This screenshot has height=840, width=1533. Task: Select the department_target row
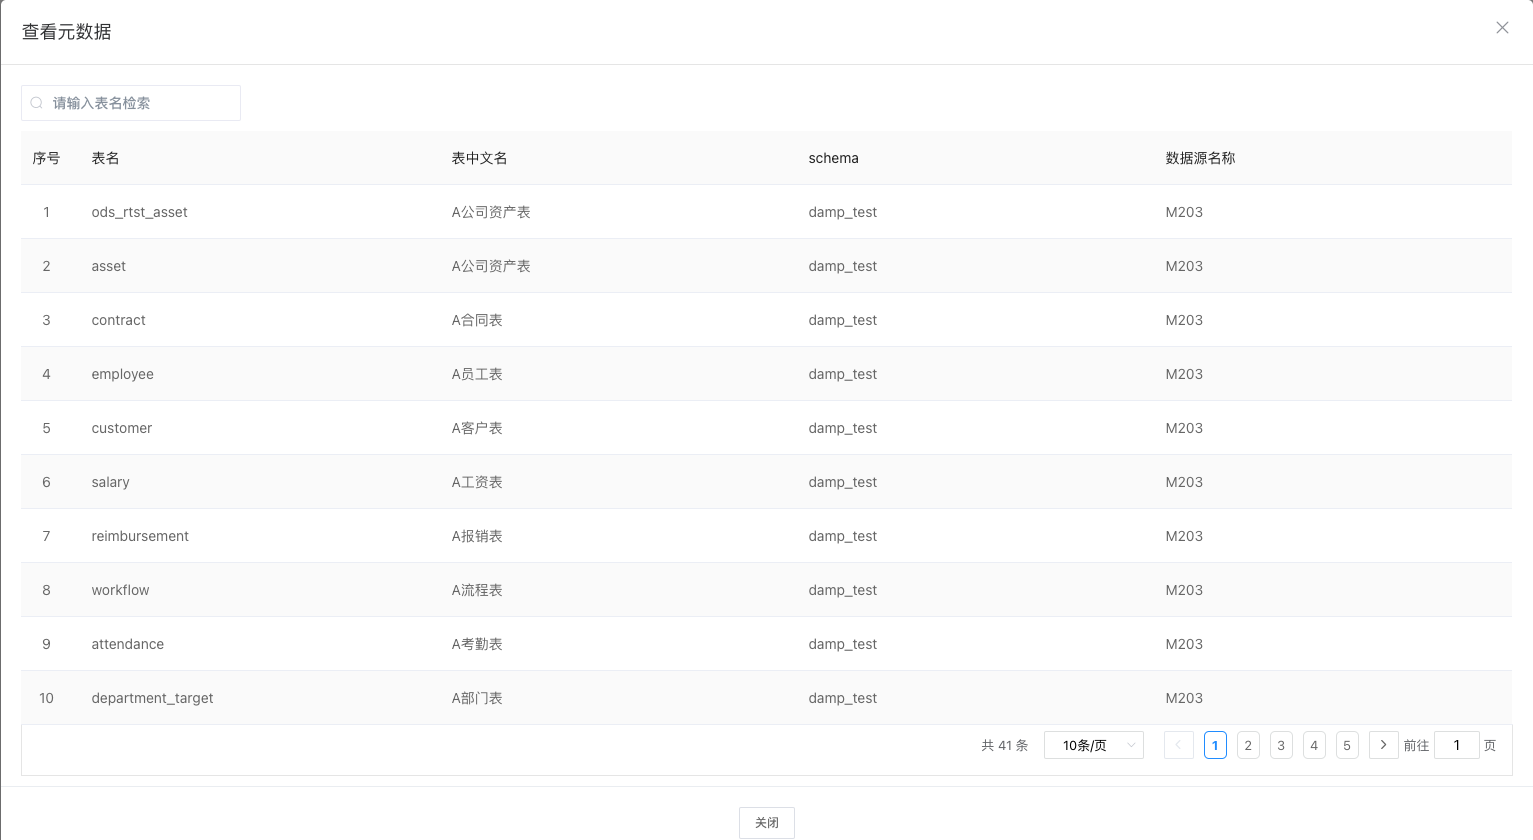pyautogui.click(x=152, y=698)
